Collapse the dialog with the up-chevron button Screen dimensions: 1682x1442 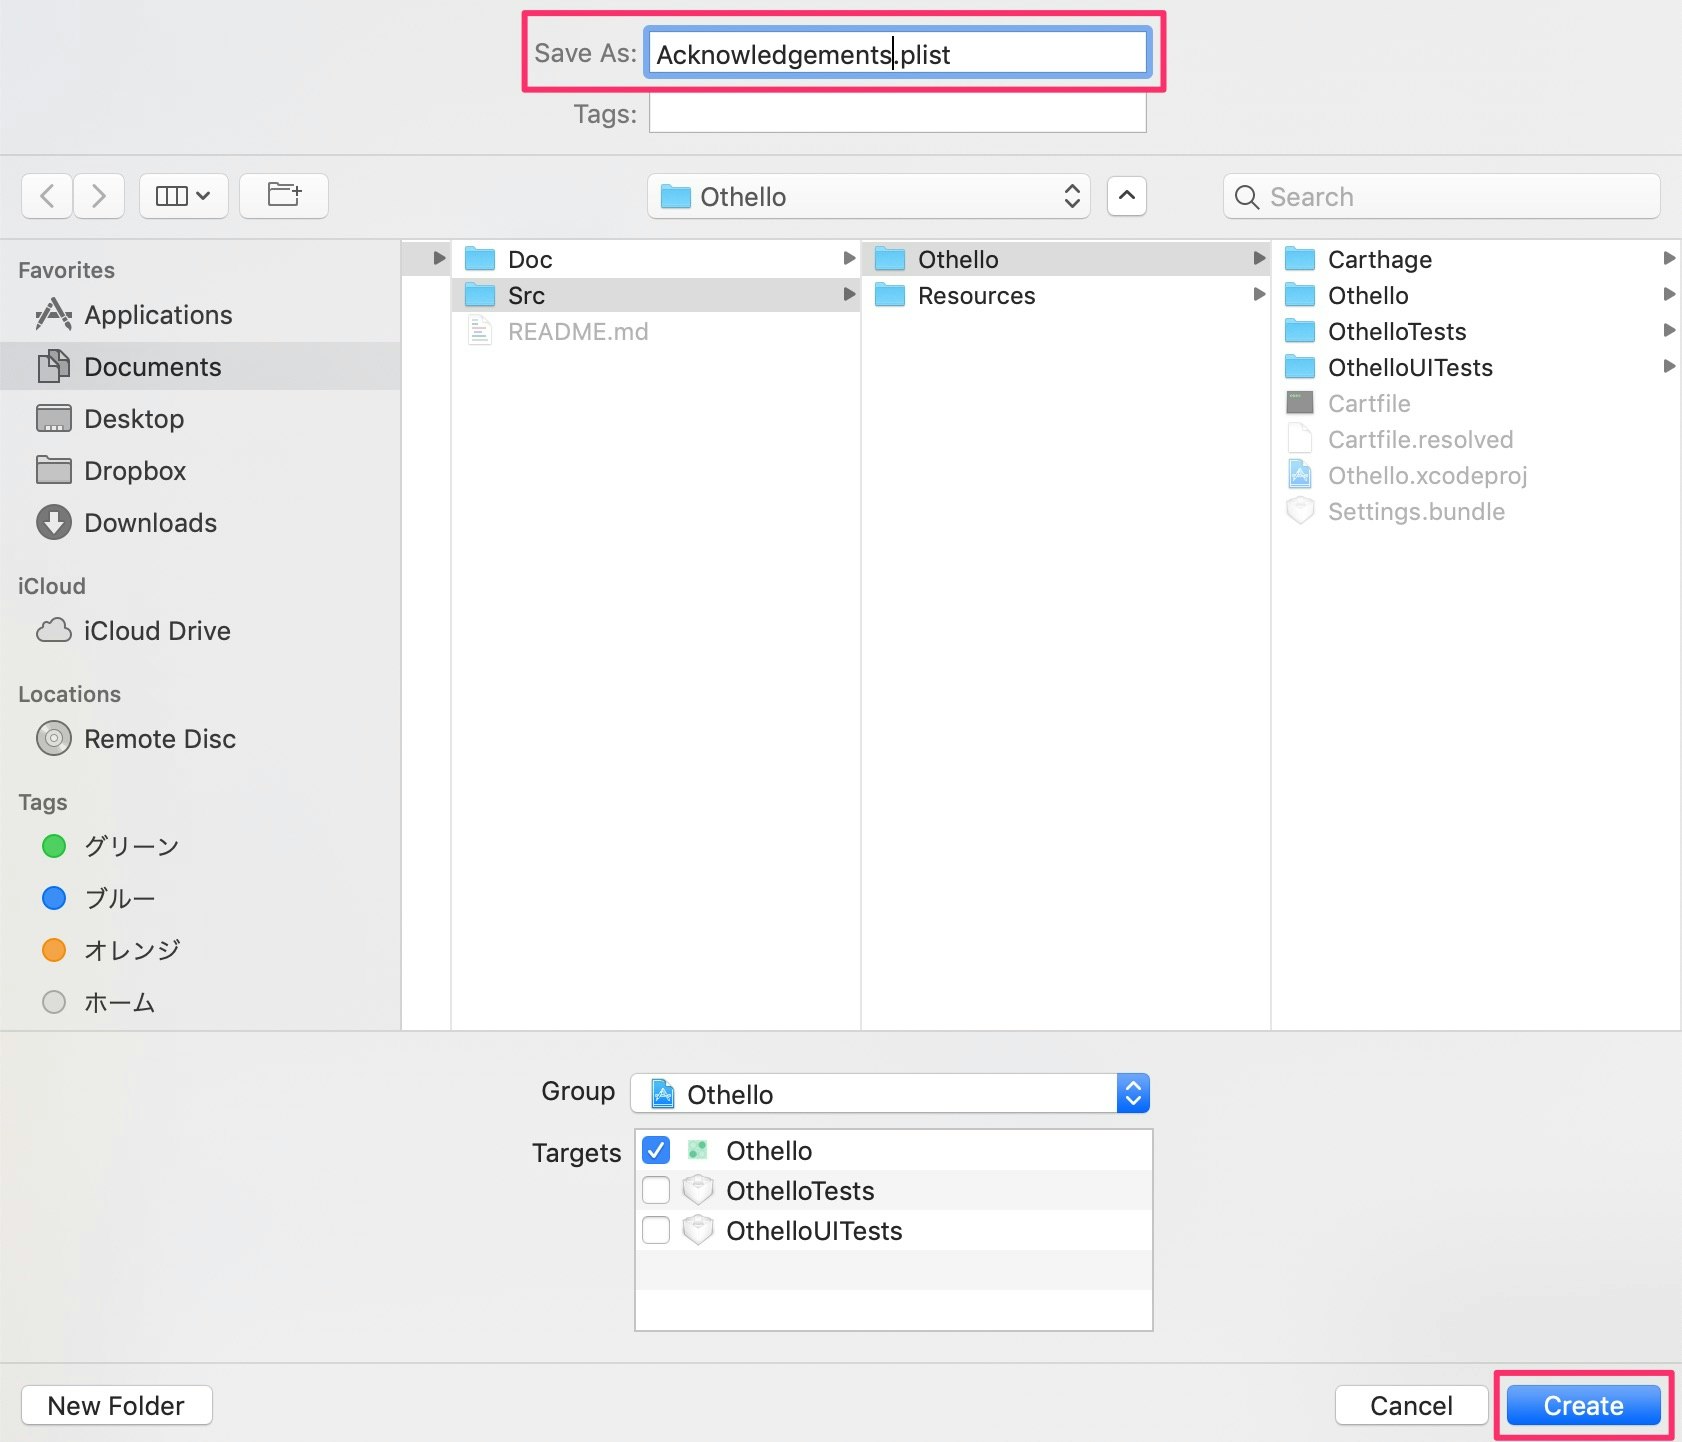point(1126,196)
